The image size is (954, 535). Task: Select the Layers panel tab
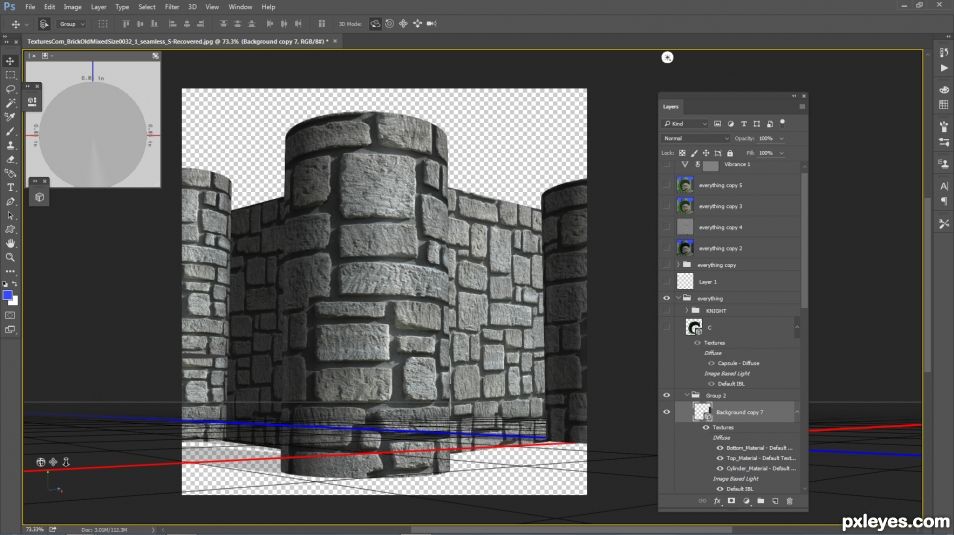(670, 107)
